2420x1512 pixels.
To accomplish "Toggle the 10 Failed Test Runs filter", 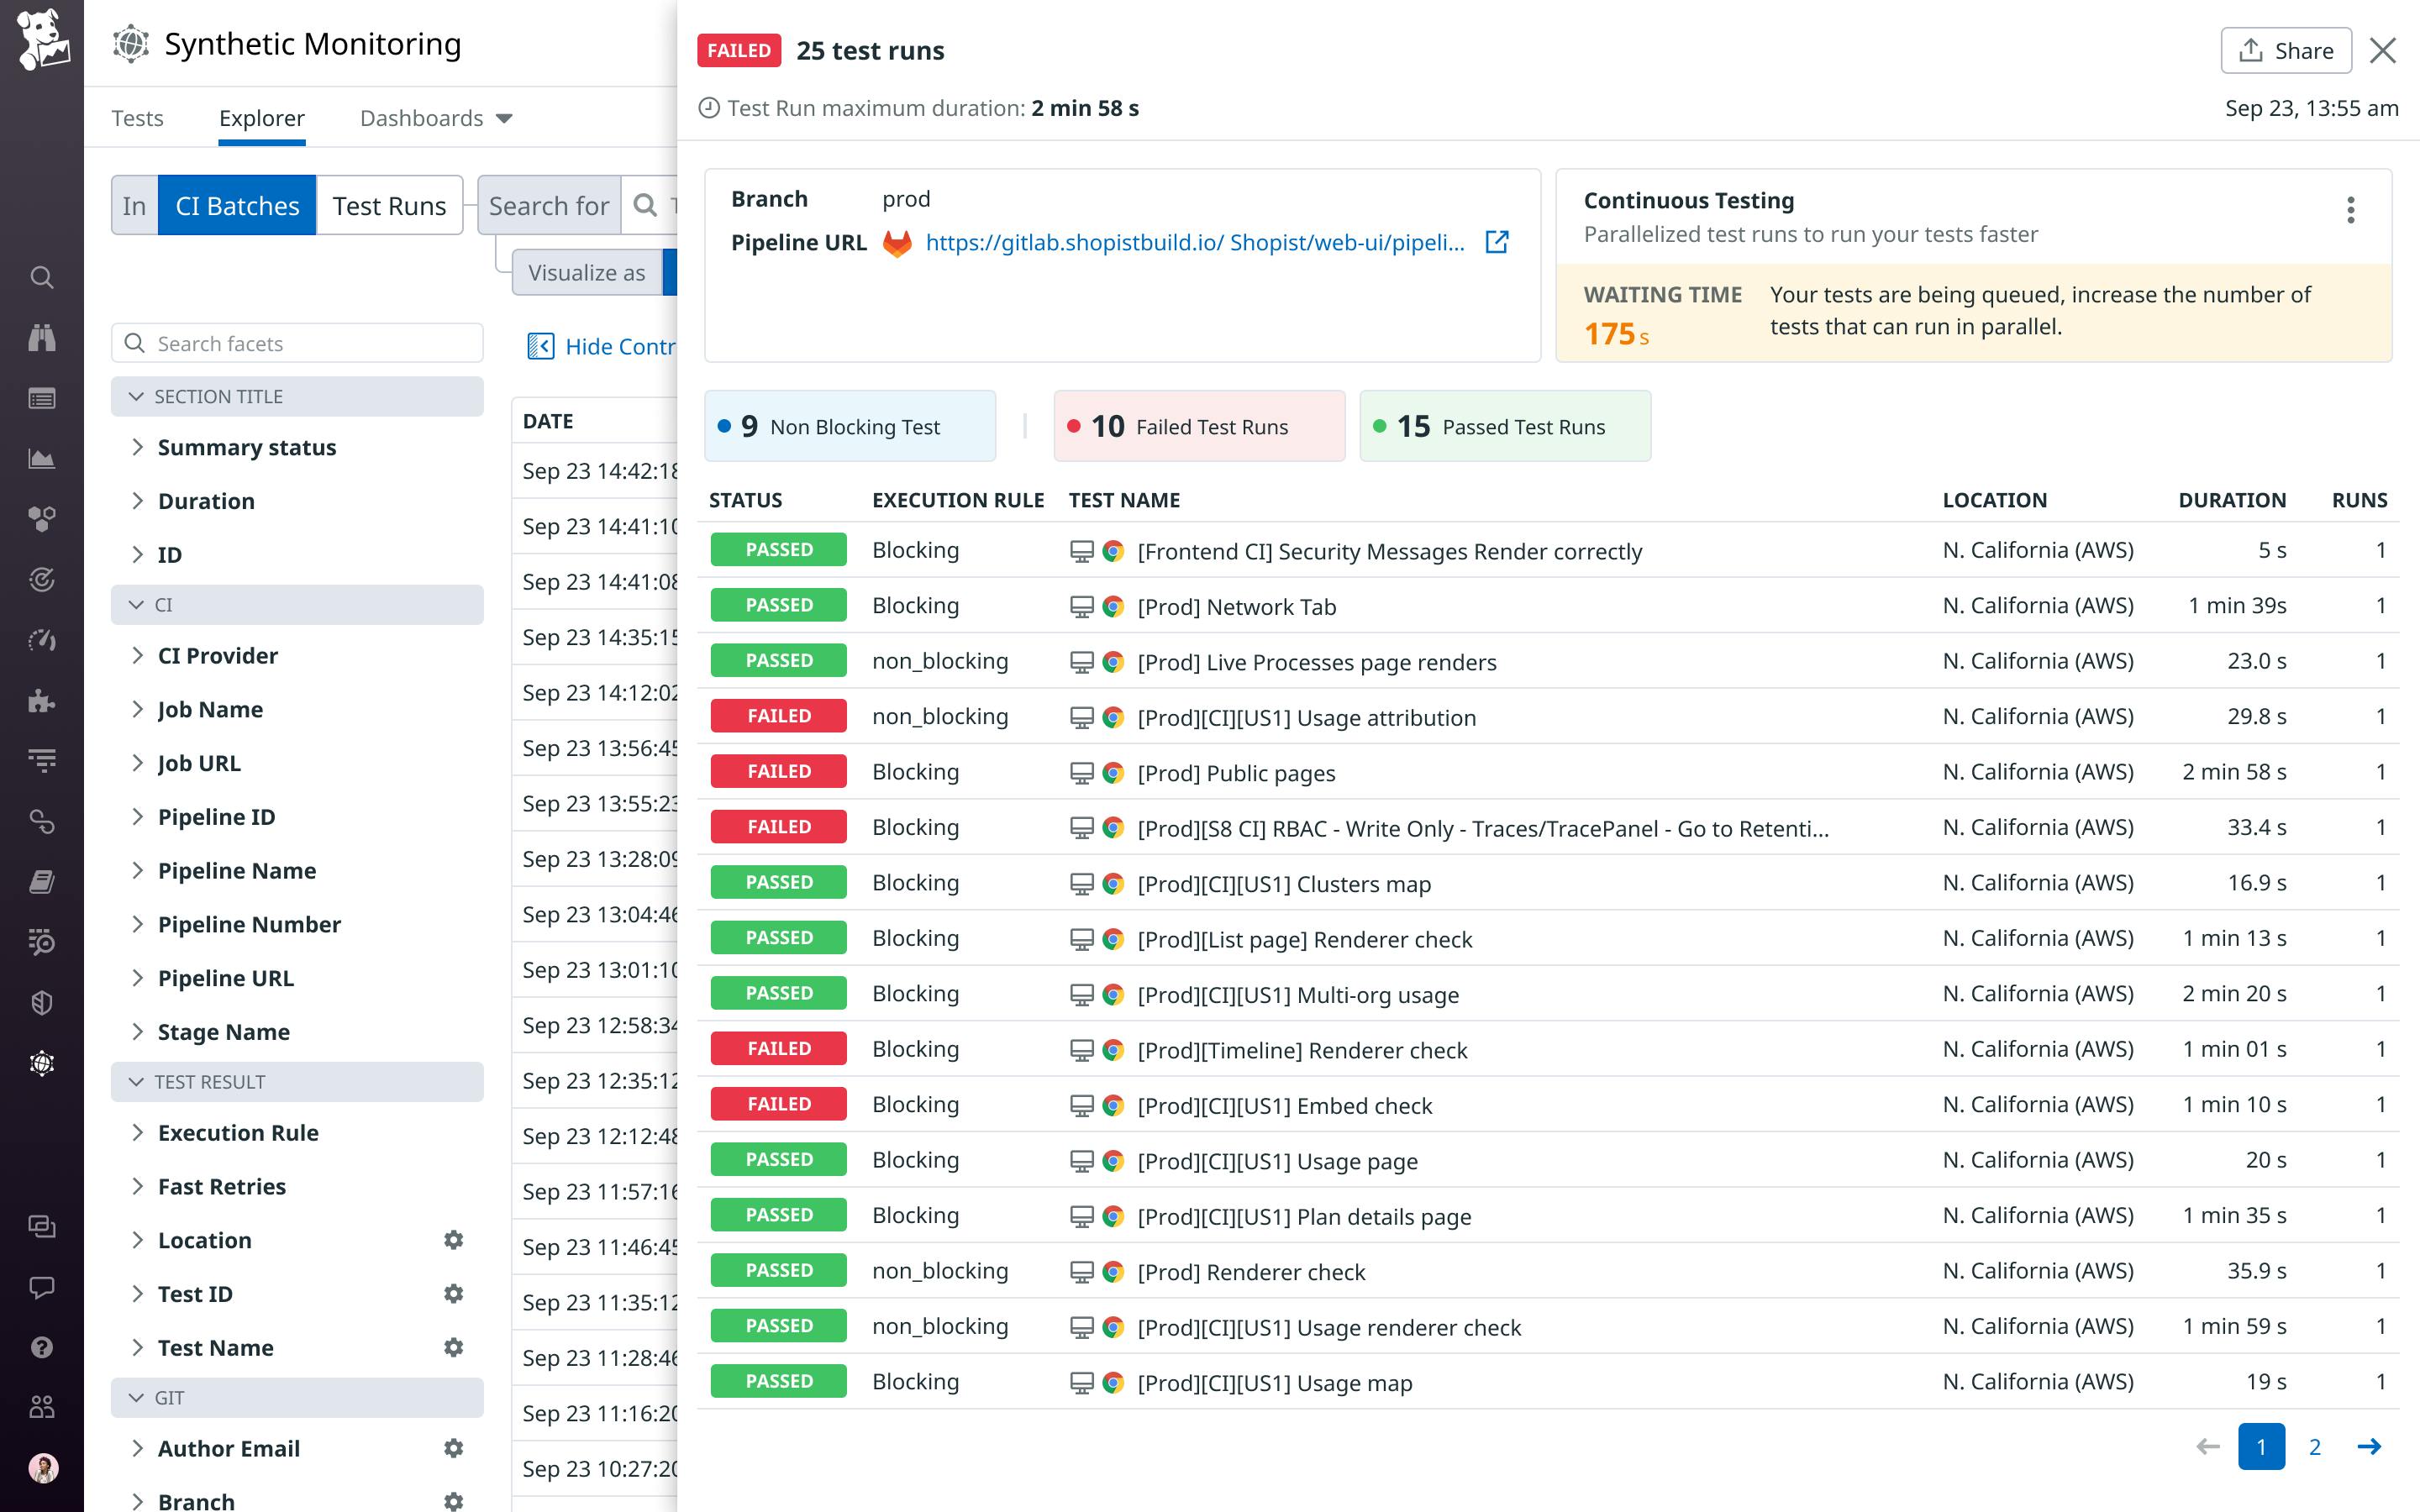I will point(1198,426).
